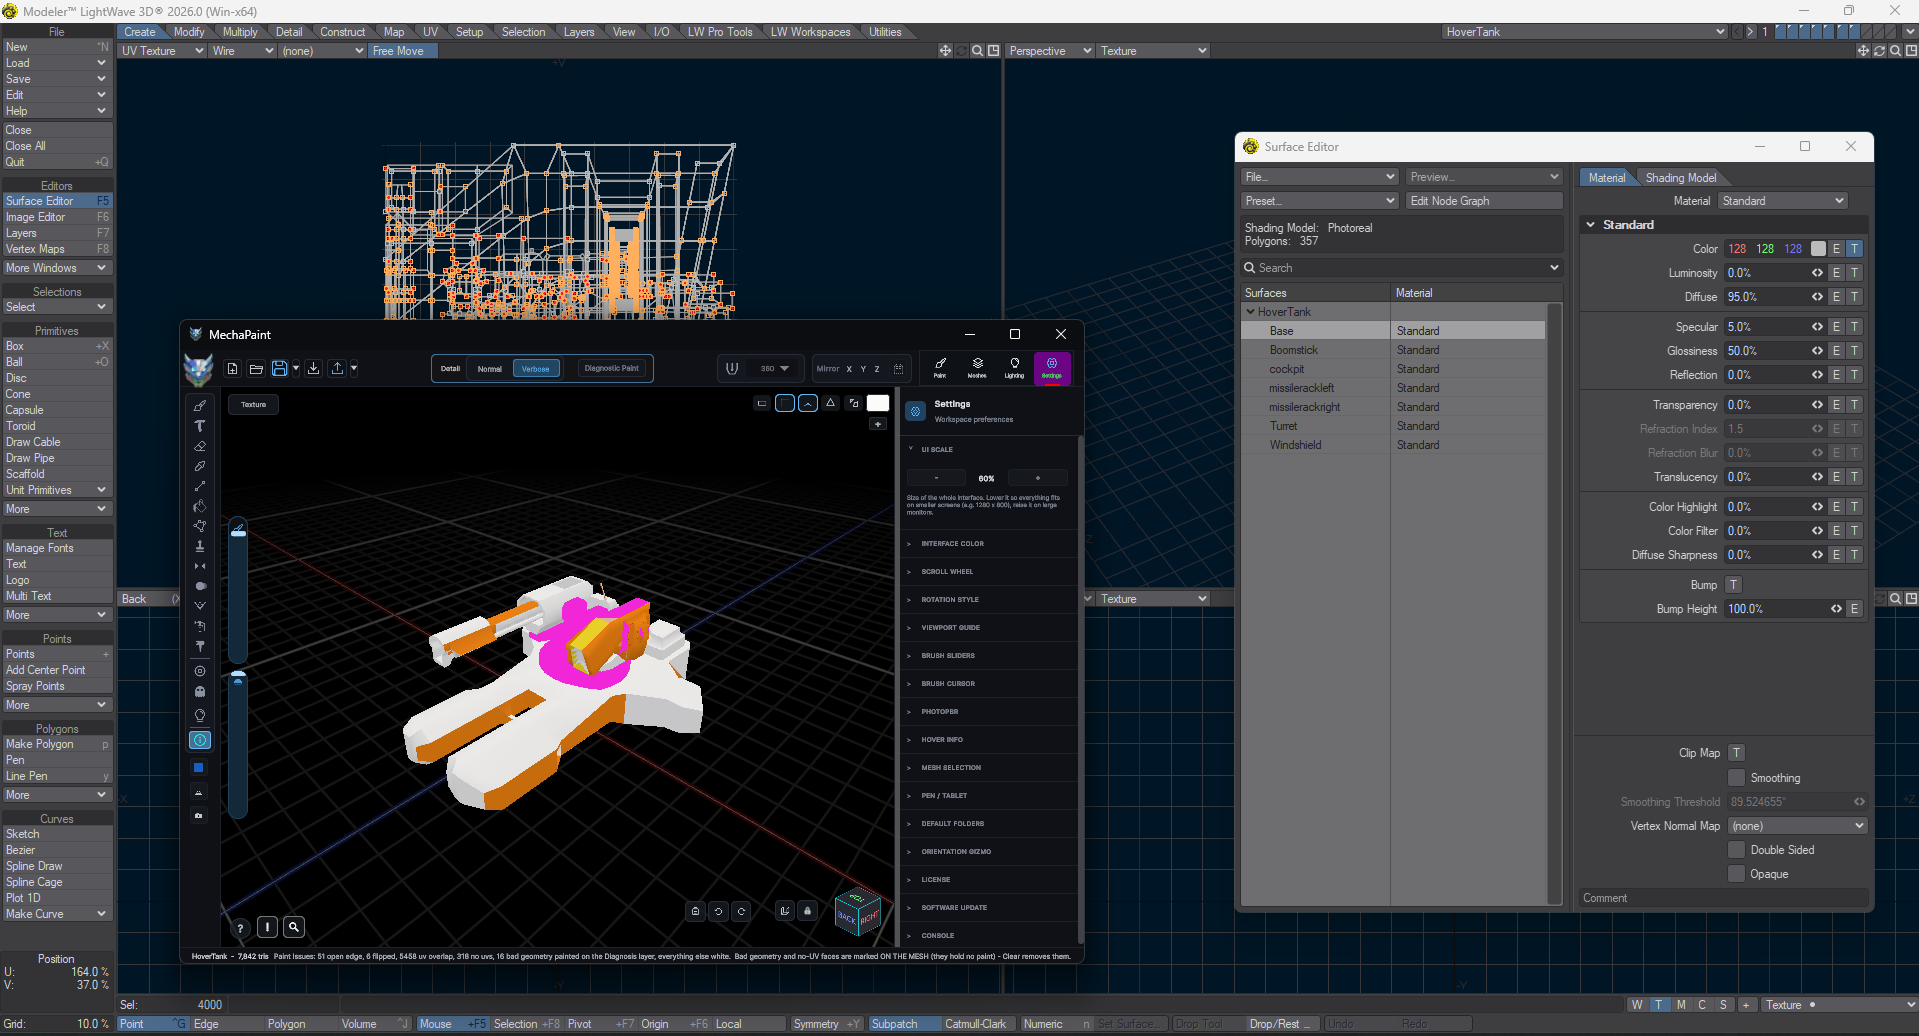Enable the Double Sided checkbox
Screen dimensions: 1919x1036
[1737, 850]
